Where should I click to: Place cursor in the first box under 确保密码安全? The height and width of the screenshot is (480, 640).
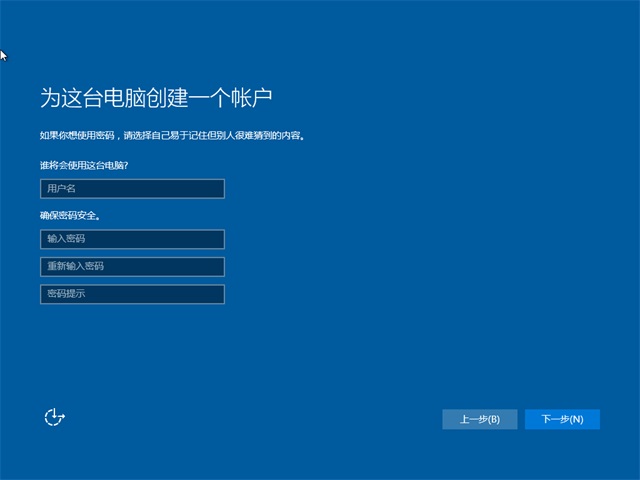(x=132, y=239)
